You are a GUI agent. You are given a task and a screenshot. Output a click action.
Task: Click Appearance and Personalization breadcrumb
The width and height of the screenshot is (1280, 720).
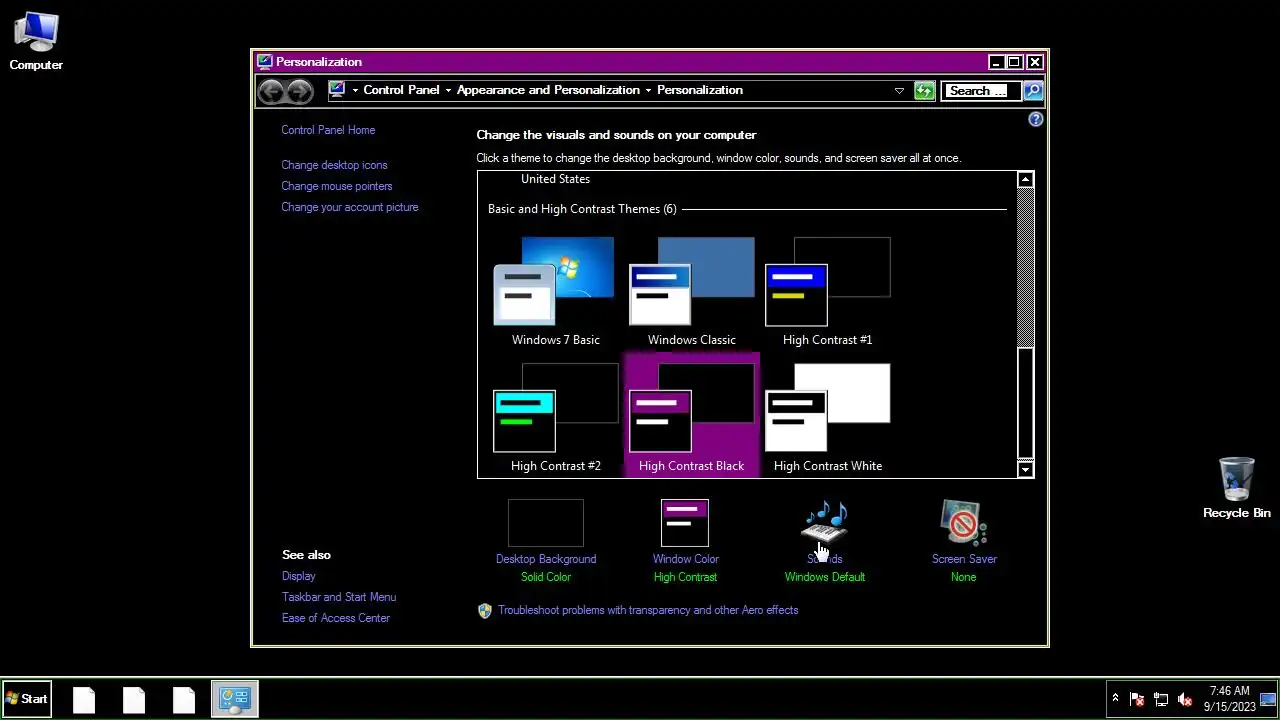(548, 90)
